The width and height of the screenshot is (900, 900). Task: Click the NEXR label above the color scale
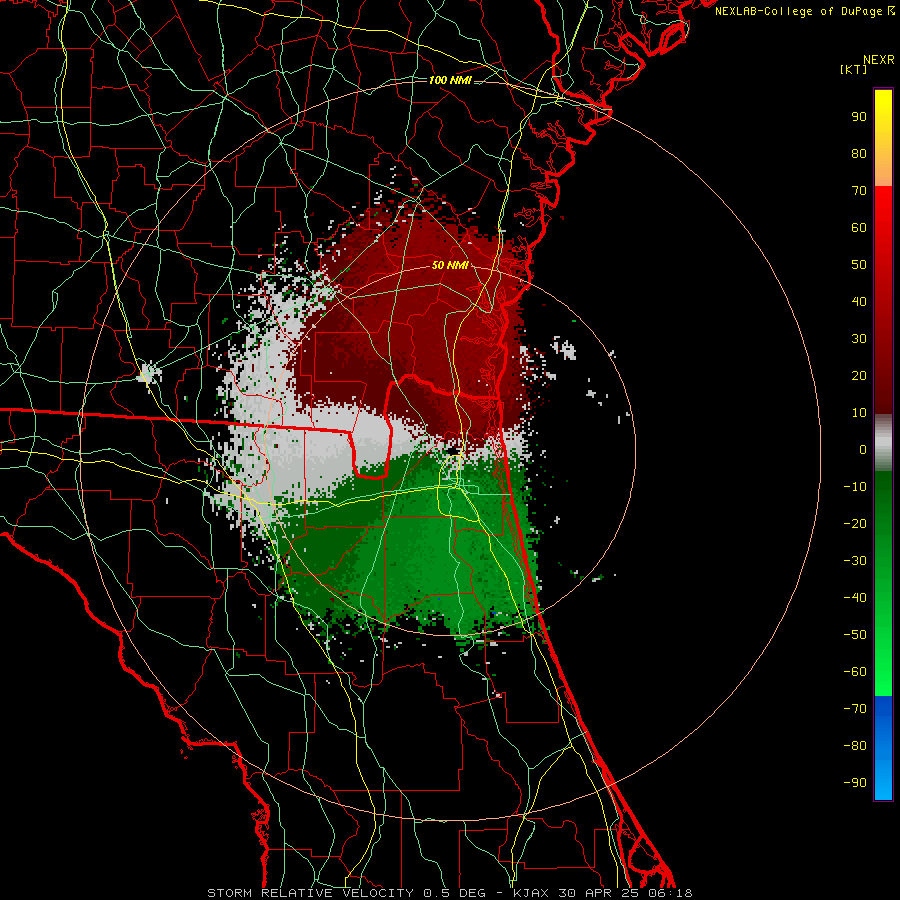(879, 60)
